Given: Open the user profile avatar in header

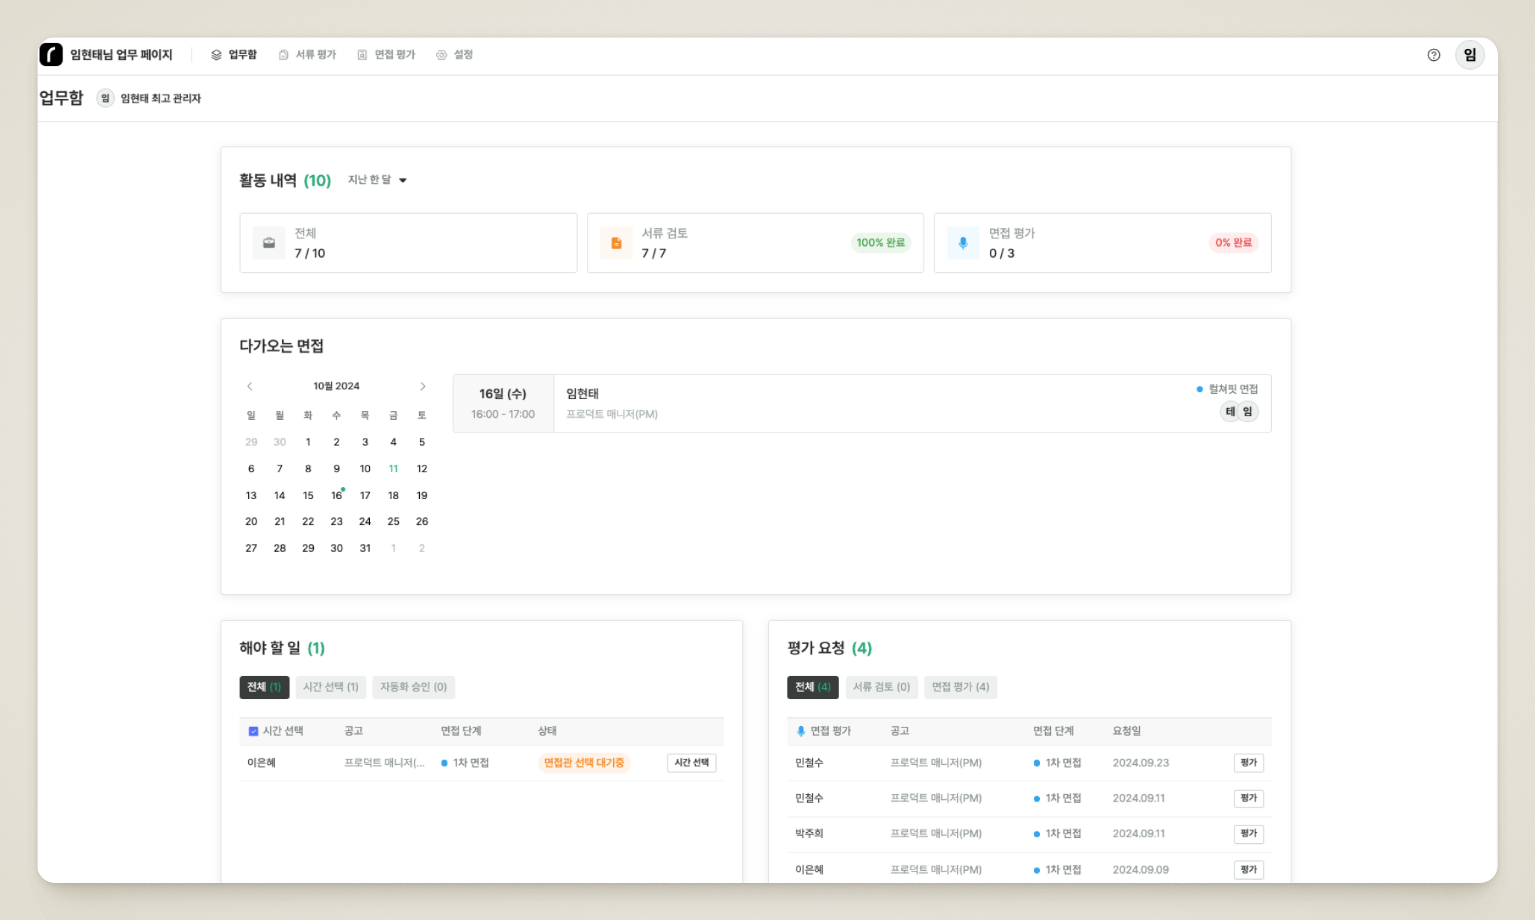Looking at the screenshot, I should tap(1469, 55).
